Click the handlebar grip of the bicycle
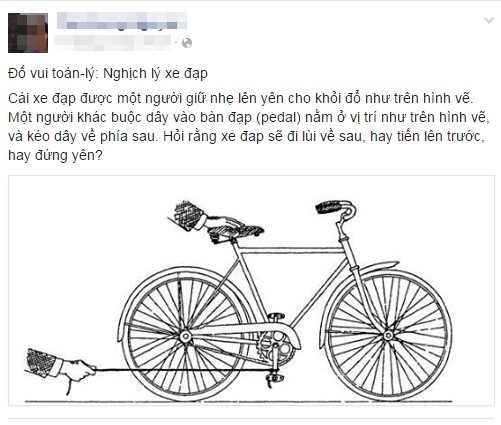Viewport: 501px width, 425px height. pyautogui.click(x=329, y=207)
